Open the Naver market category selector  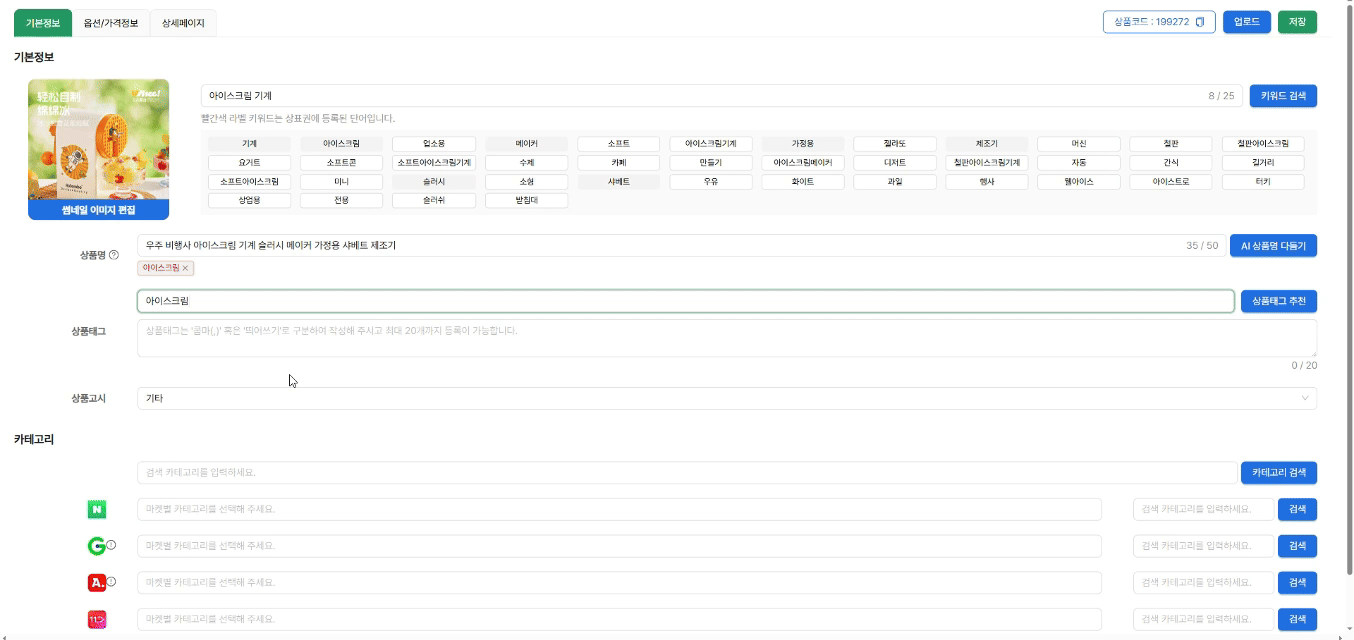(618, 510)
